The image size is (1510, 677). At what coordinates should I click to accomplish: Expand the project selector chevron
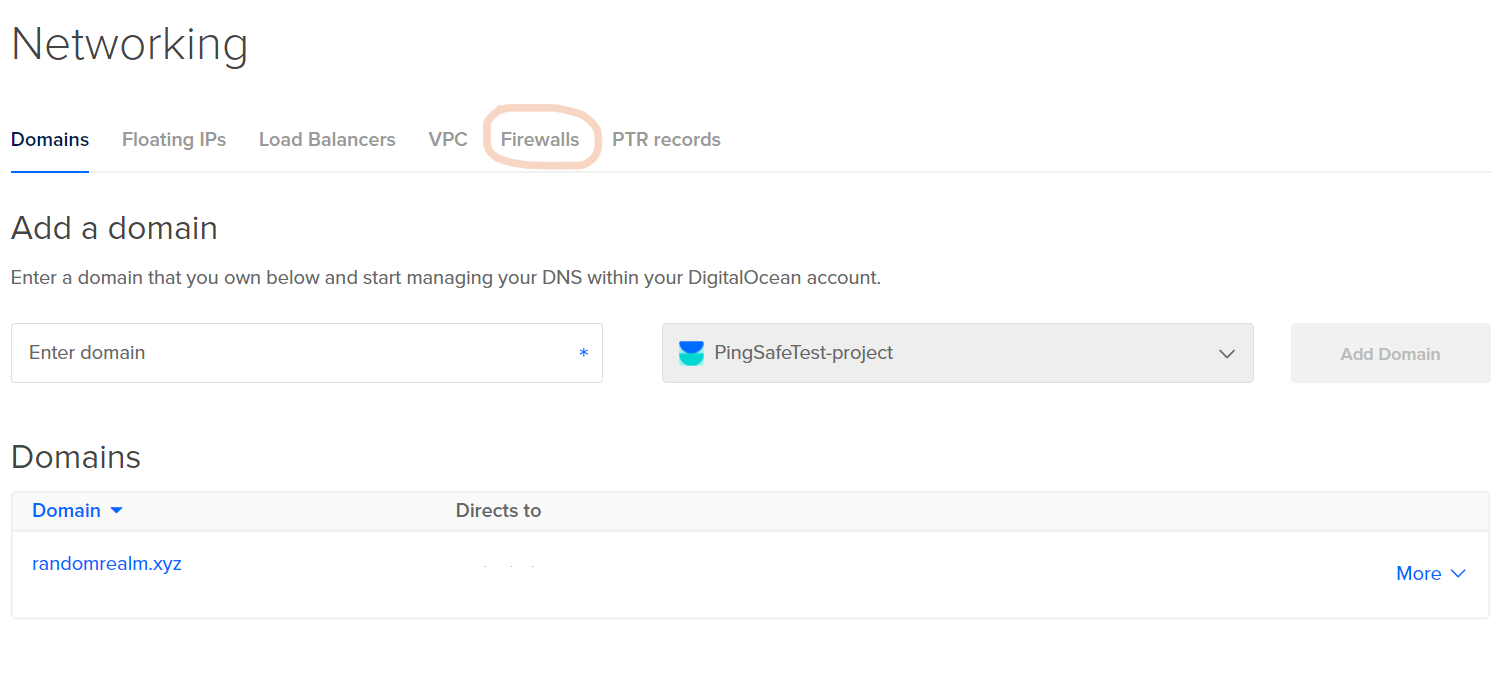click(1227, 354)
